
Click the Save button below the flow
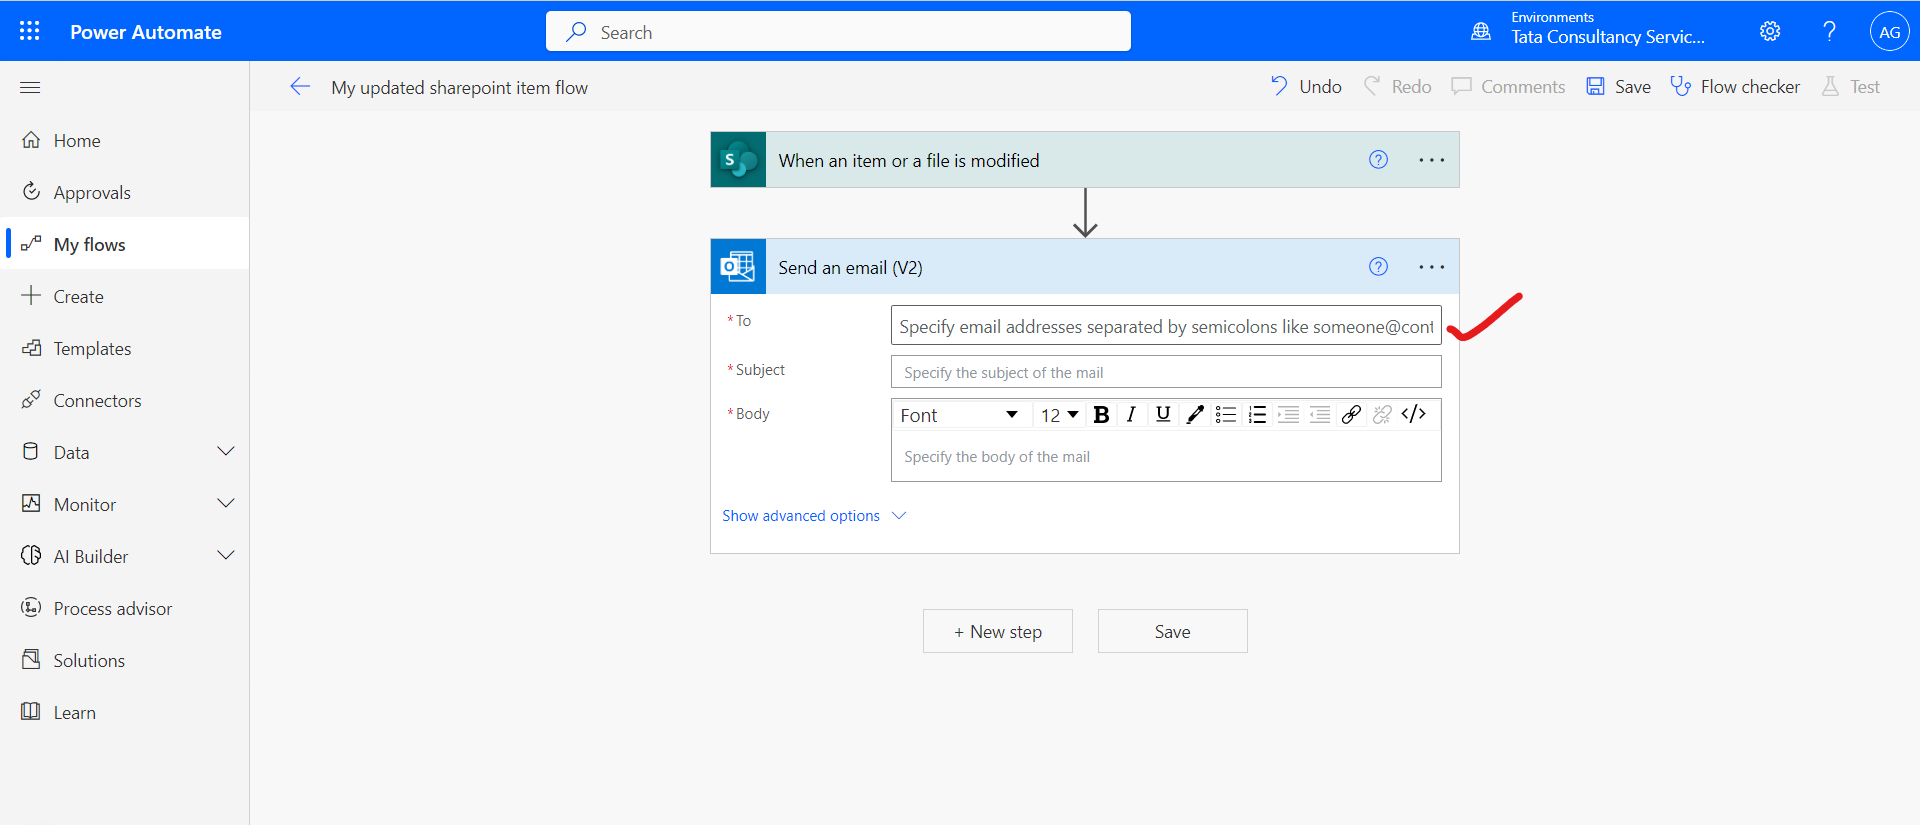click(1172, 632)
